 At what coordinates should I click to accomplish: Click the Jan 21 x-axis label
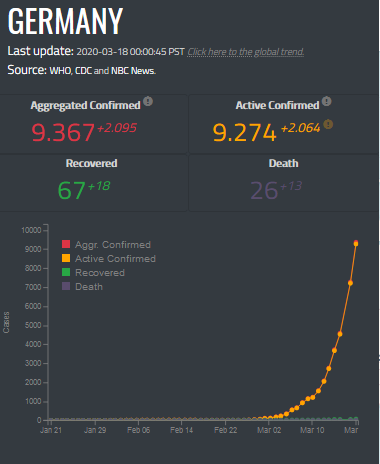coord(51,430)
